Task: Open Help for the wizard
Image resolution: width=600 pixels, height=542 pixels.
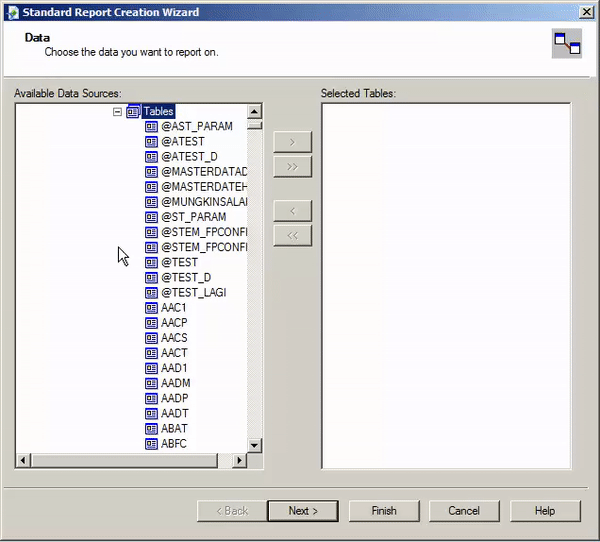Action: point(545,511)
